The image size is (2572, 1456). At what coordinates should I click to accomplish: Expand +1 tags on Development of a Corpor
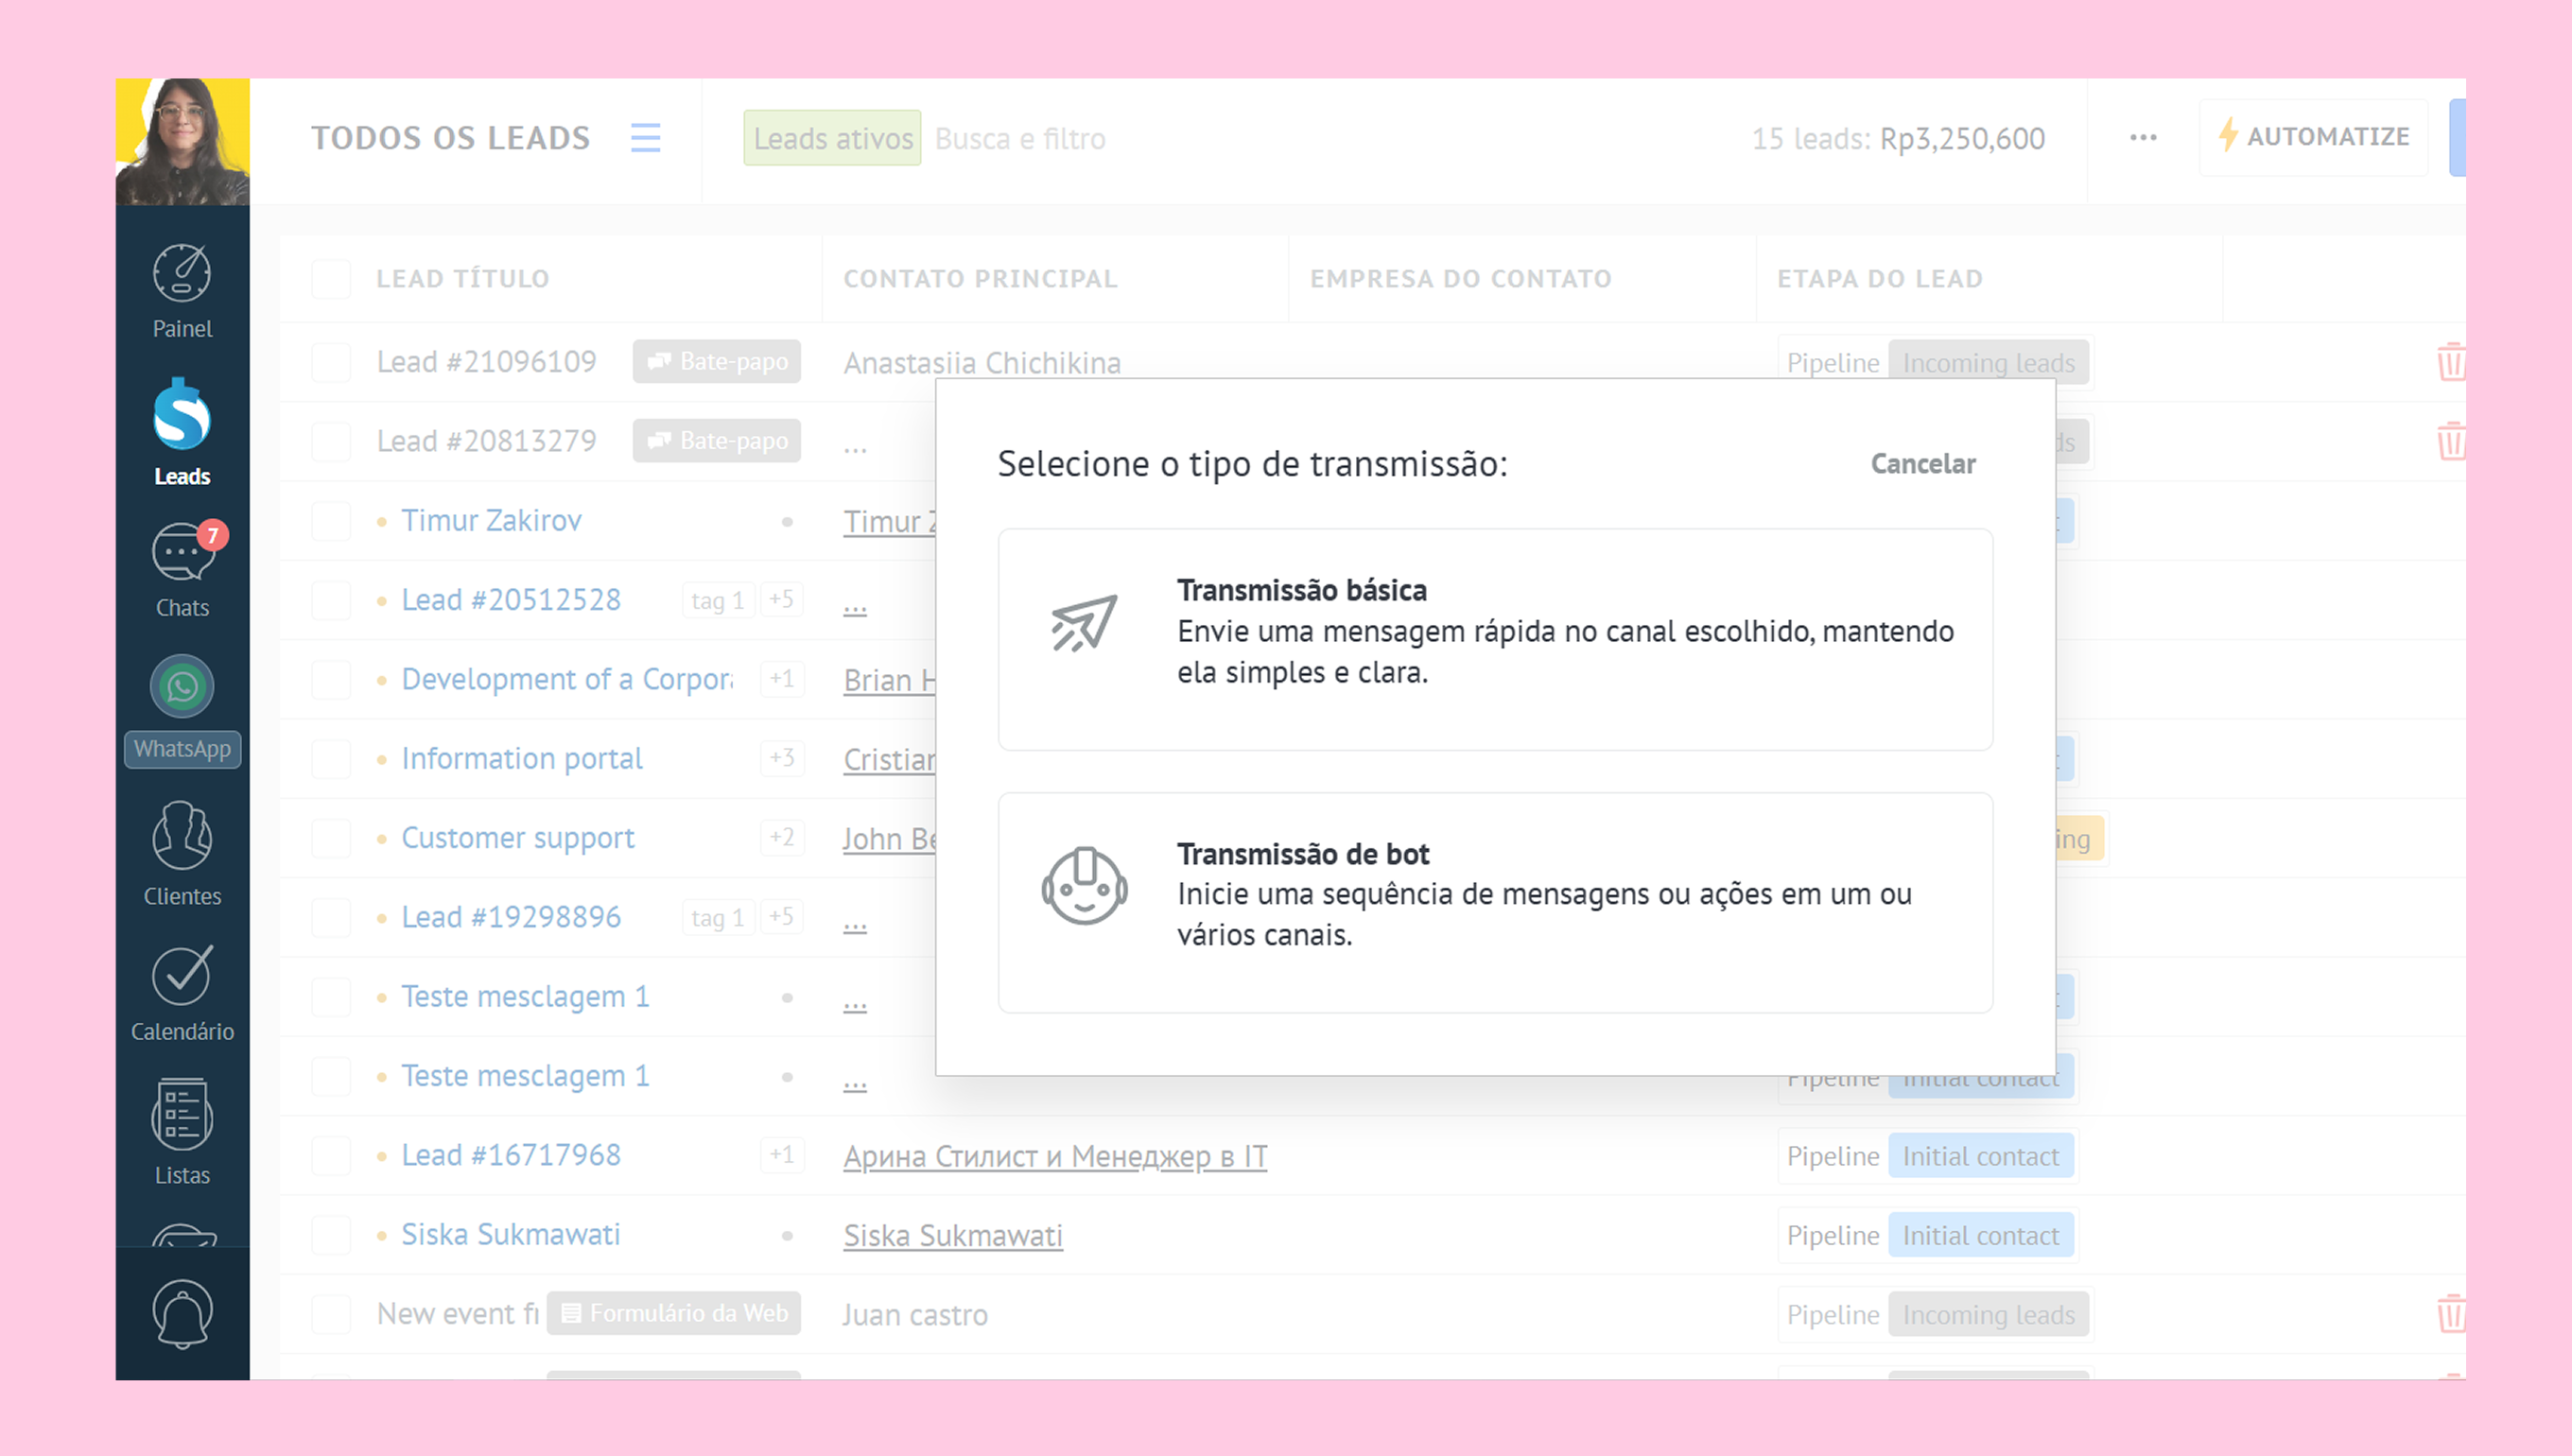click(781, 679)
